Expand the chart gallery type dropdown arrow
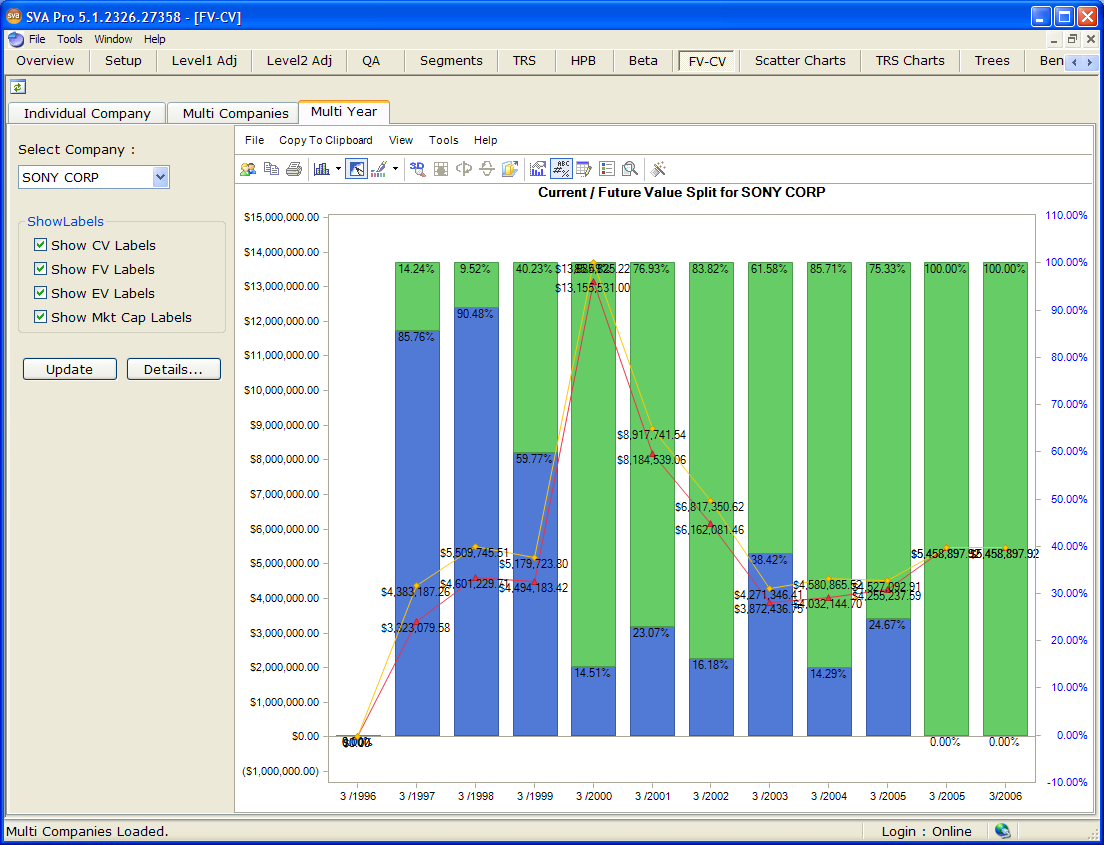Image resolution: width=1104 pixels, height=845 pixels. pos(338,169)
